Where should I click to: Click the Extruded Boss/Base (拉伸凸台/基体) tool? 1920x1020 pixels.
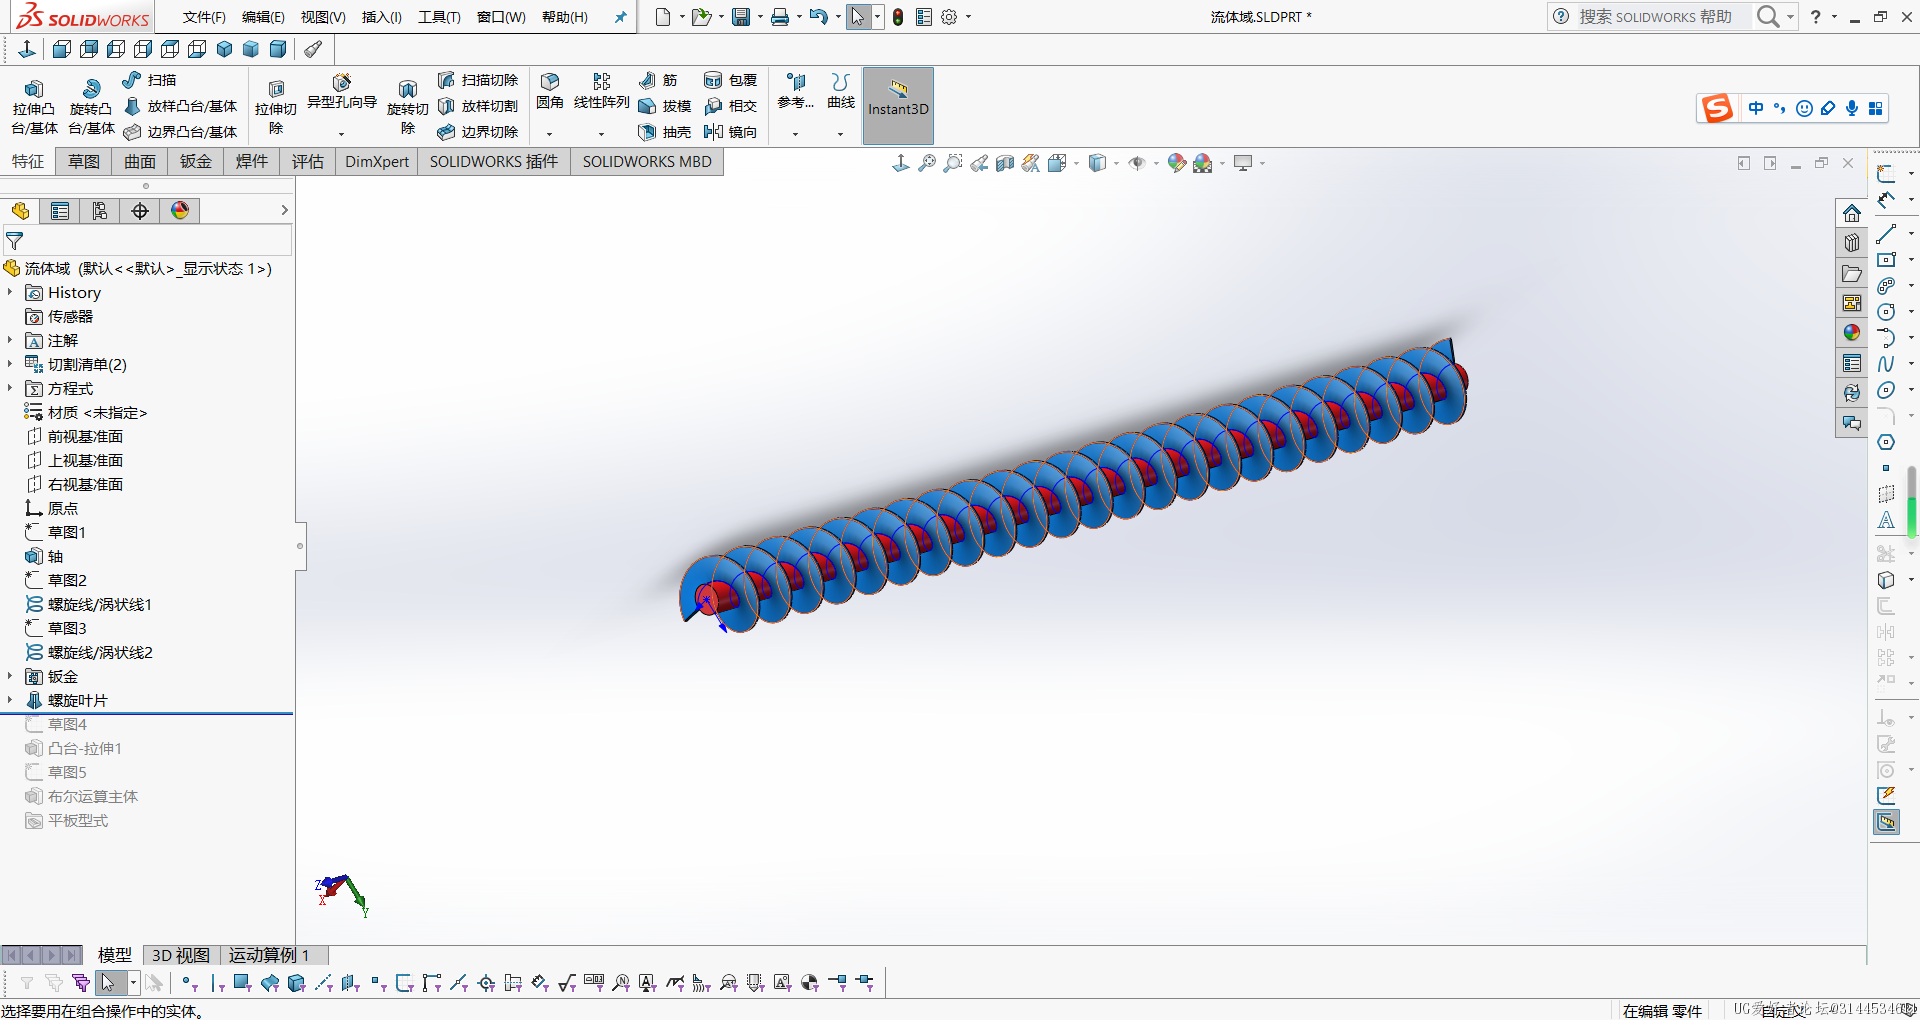pyautogui.click(x=34, y=106)
